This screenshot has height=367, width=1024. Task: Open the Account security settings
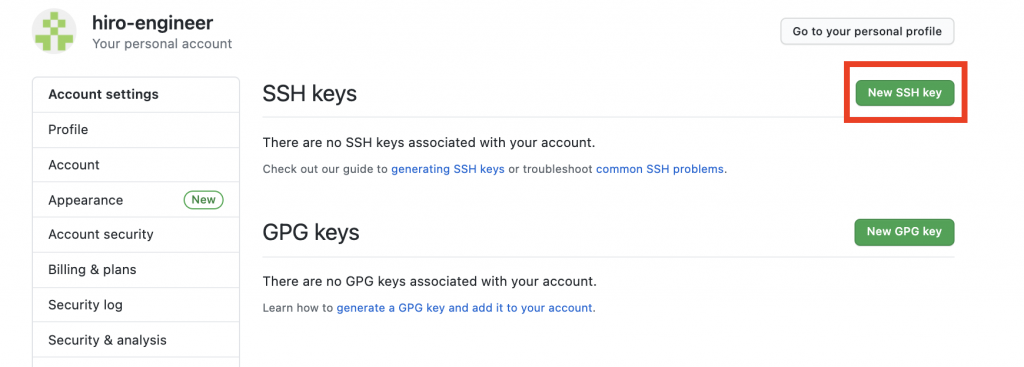point(136,234)
